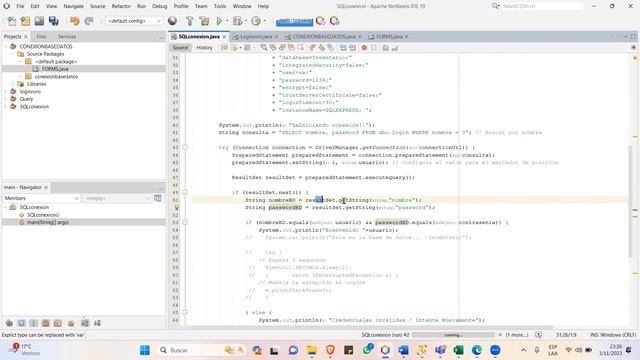Image resolution: width=640 pixels, height=360 pixels.
Task: Click the New File toolbar icon
Action: pos(12,21)
